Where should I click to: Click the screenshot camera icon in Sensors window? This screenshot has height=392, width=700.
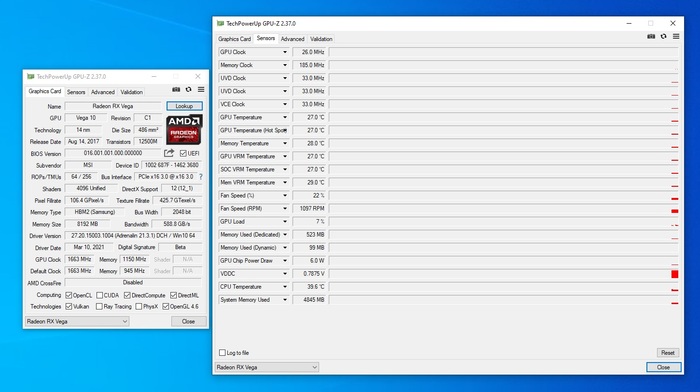pyautogui.click(x=651, y=37)
